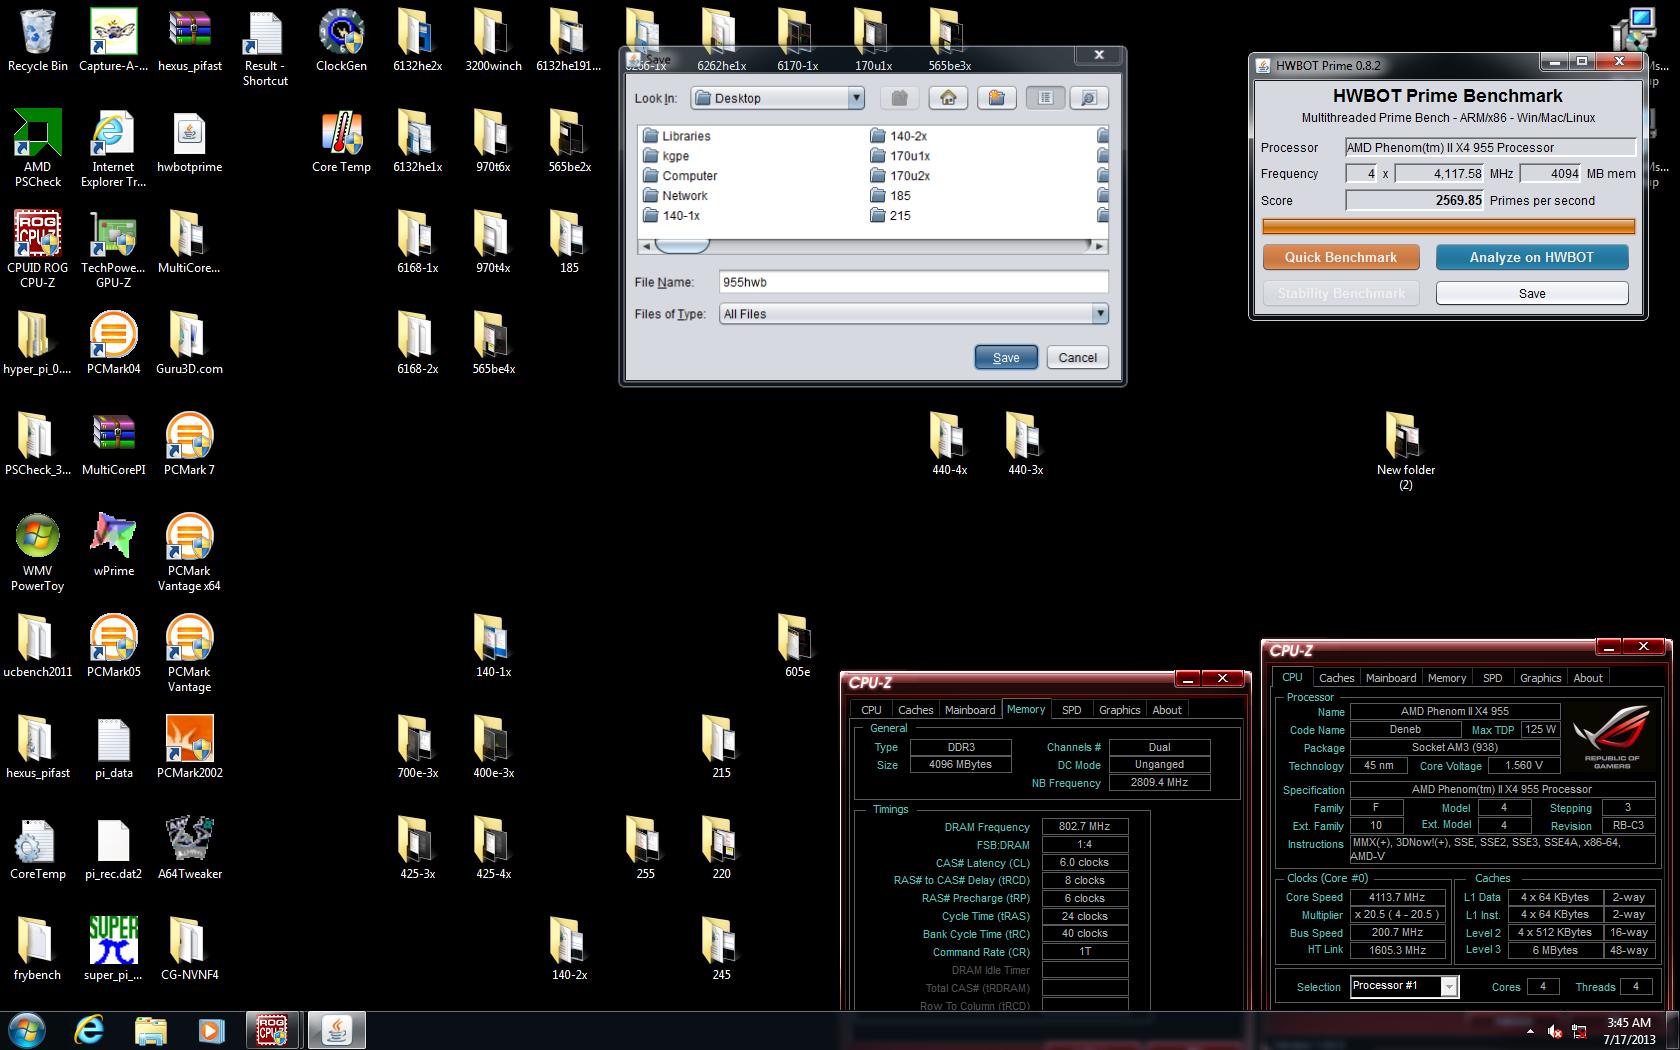1680x1050 pixels.
Task: Open Recycle Bin desktop icon
Action: pos(38,41)
